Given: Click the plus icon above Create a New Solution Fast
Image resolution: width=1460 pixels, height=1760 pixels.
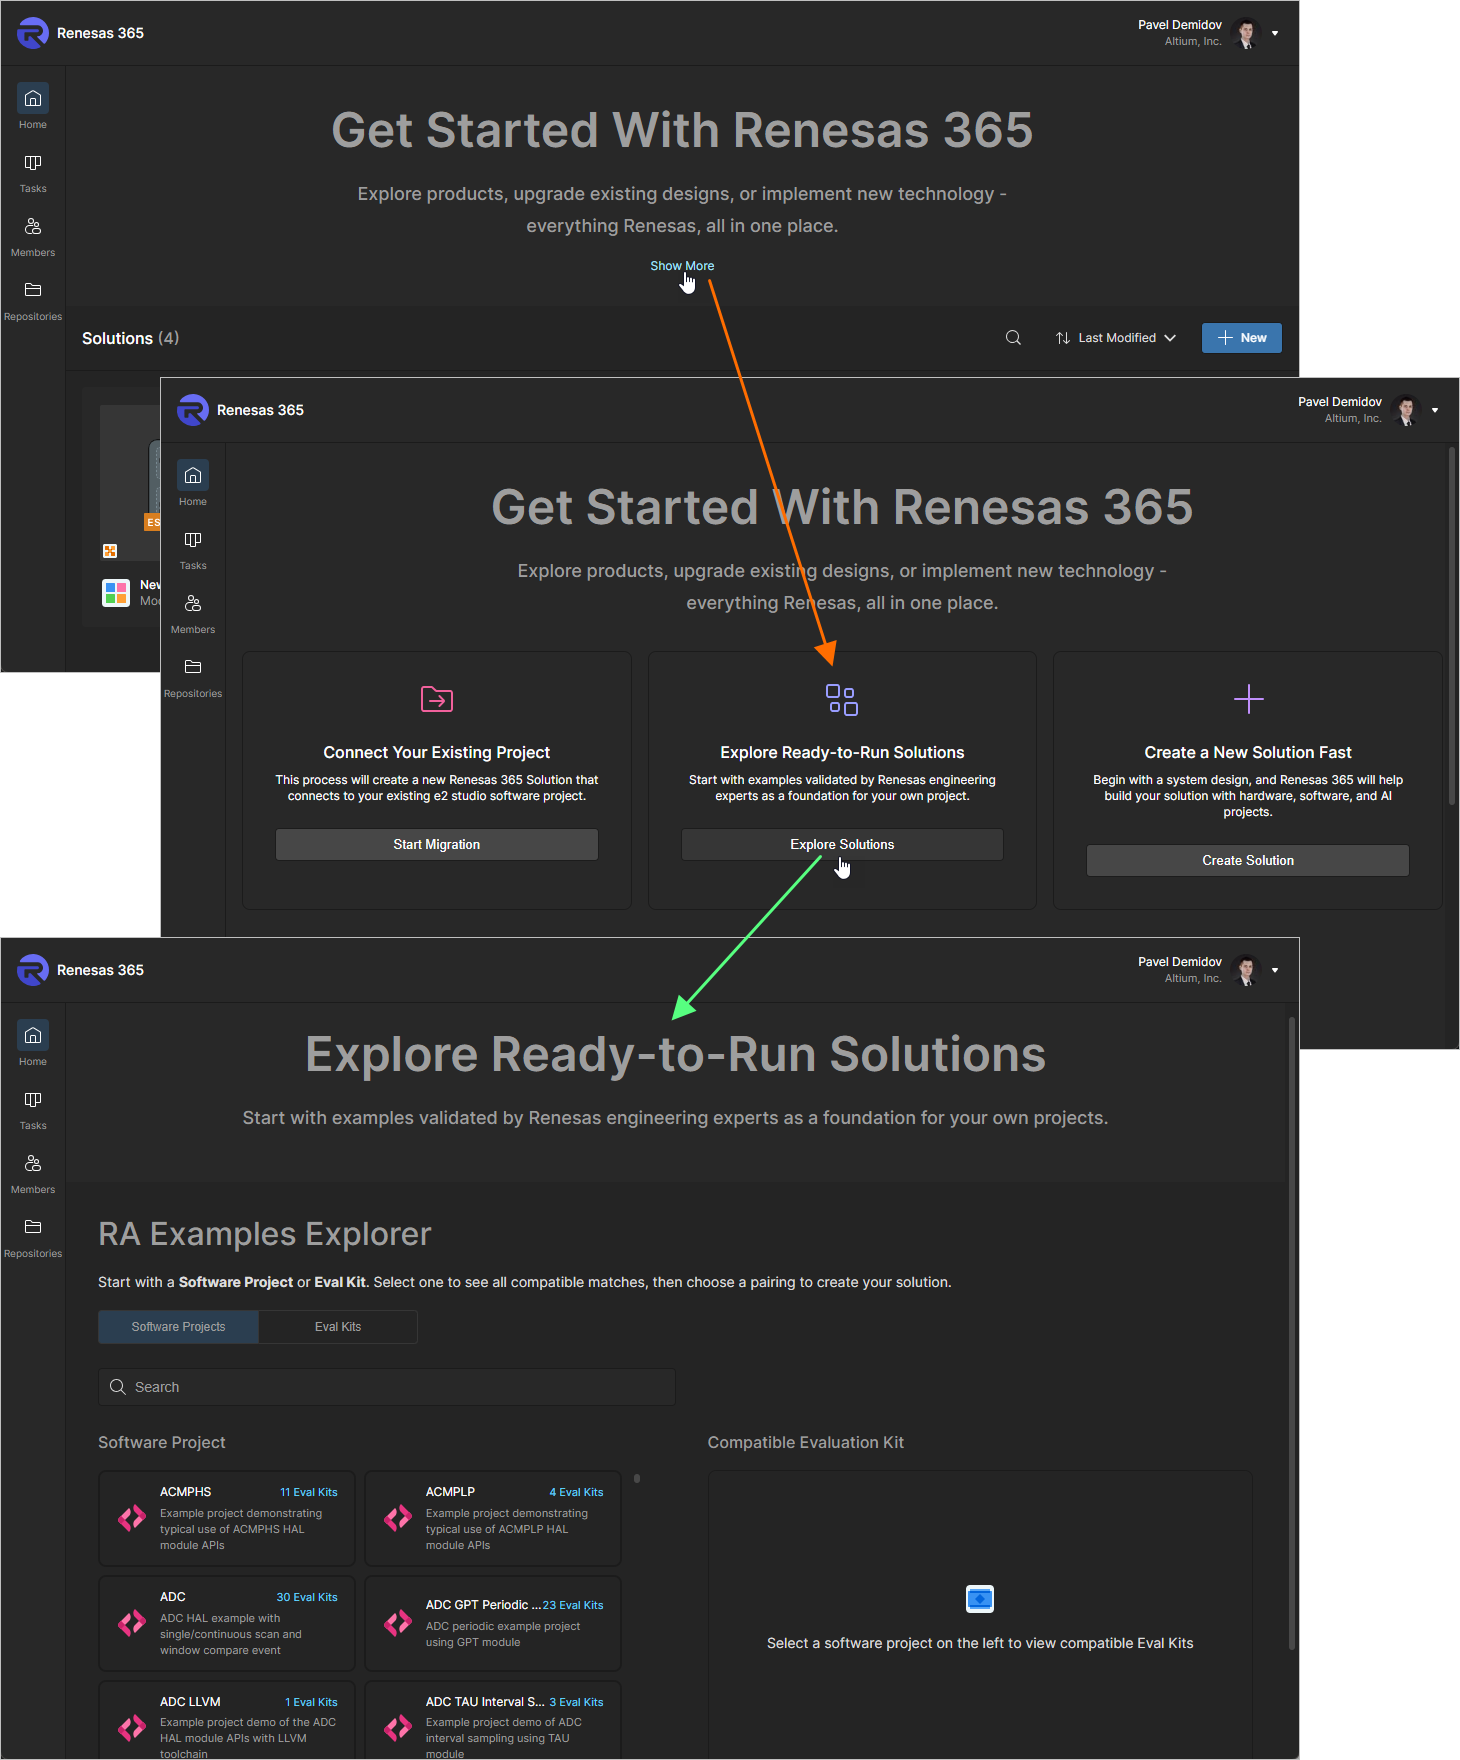Looking at the screenshot, I should pyautogui.click(x=1249, y=699).
